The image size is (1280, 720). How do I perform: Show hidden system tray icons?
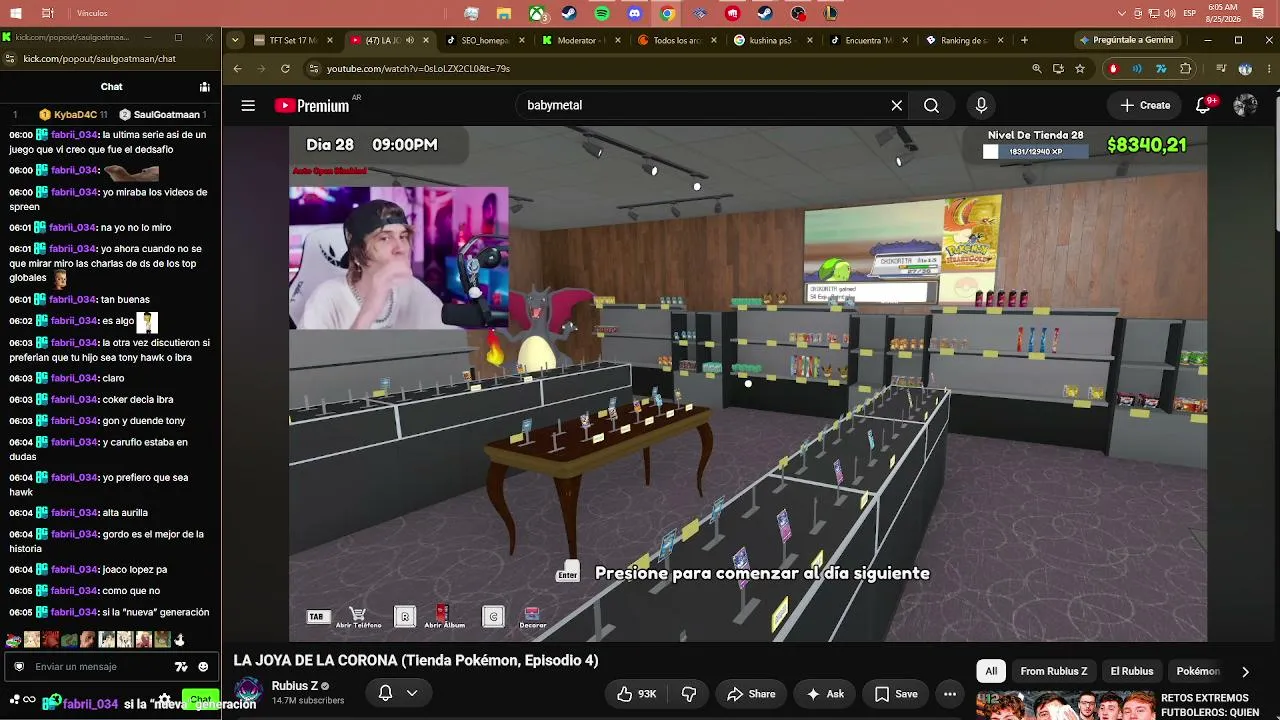point(1123,14)
